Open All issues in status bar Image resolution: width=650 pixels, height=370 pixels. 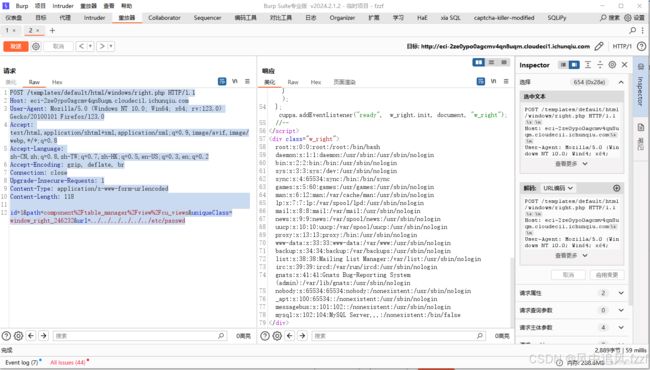[x=68, y=363]
